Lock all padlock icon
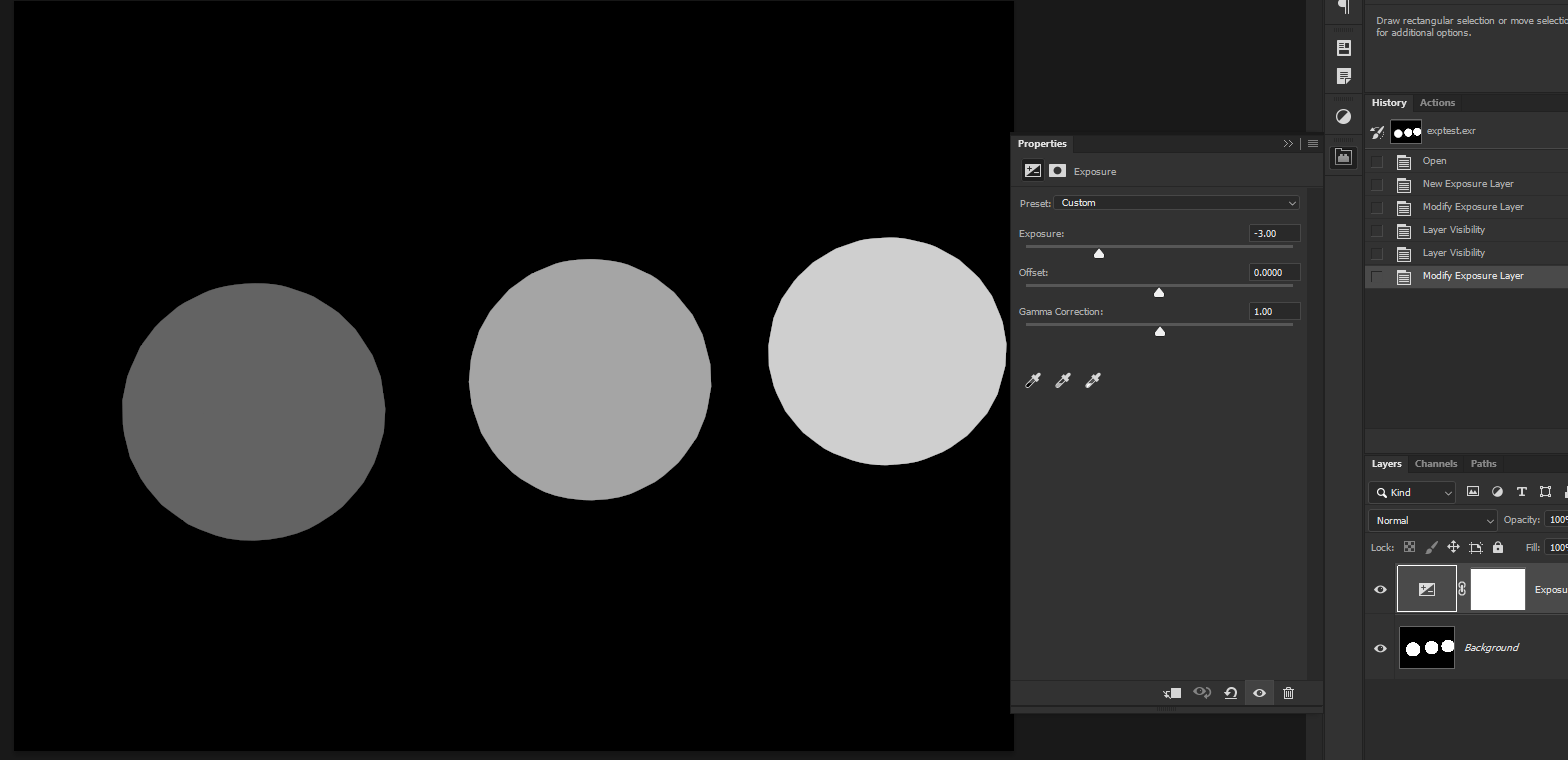 pyautogui.click(x=1498, y=548)
